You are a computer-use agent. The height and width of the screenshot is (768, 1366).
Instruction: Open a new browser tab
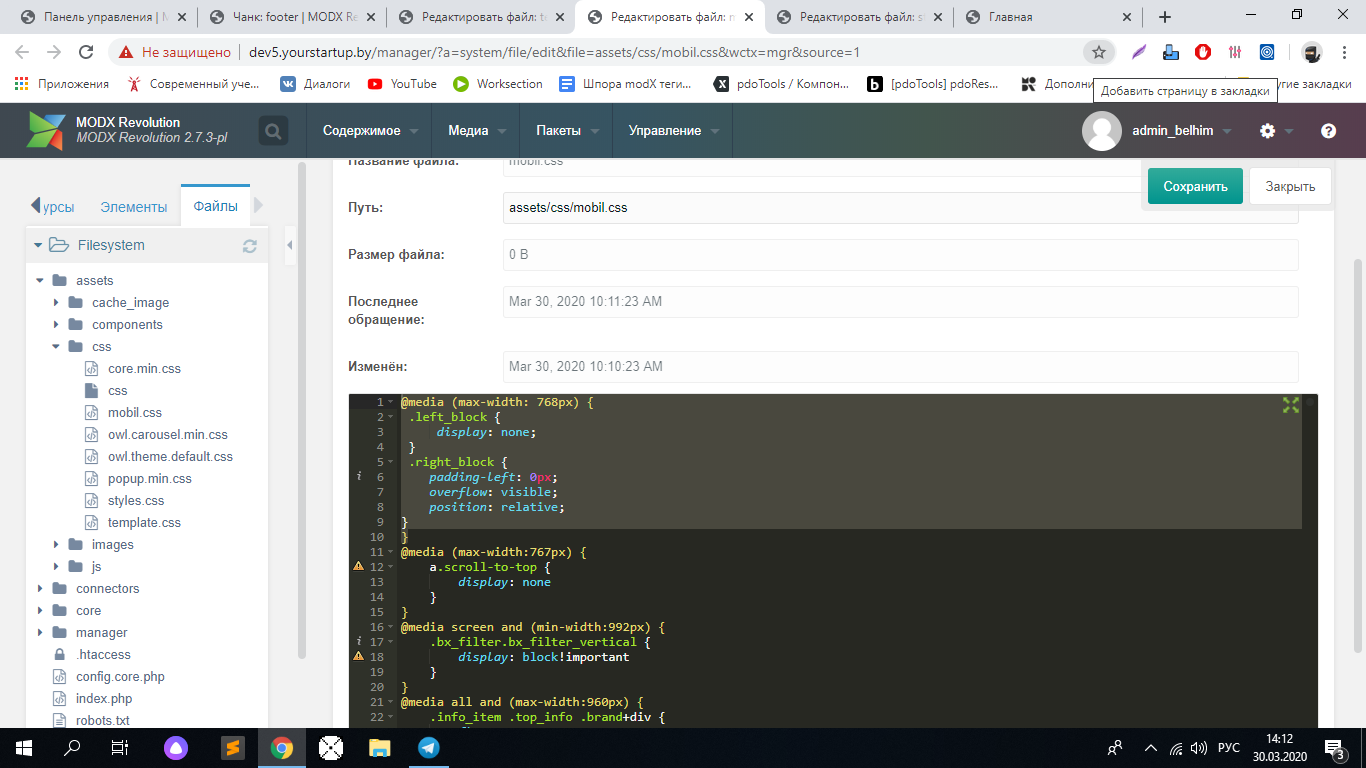(x=1165, y=17)
